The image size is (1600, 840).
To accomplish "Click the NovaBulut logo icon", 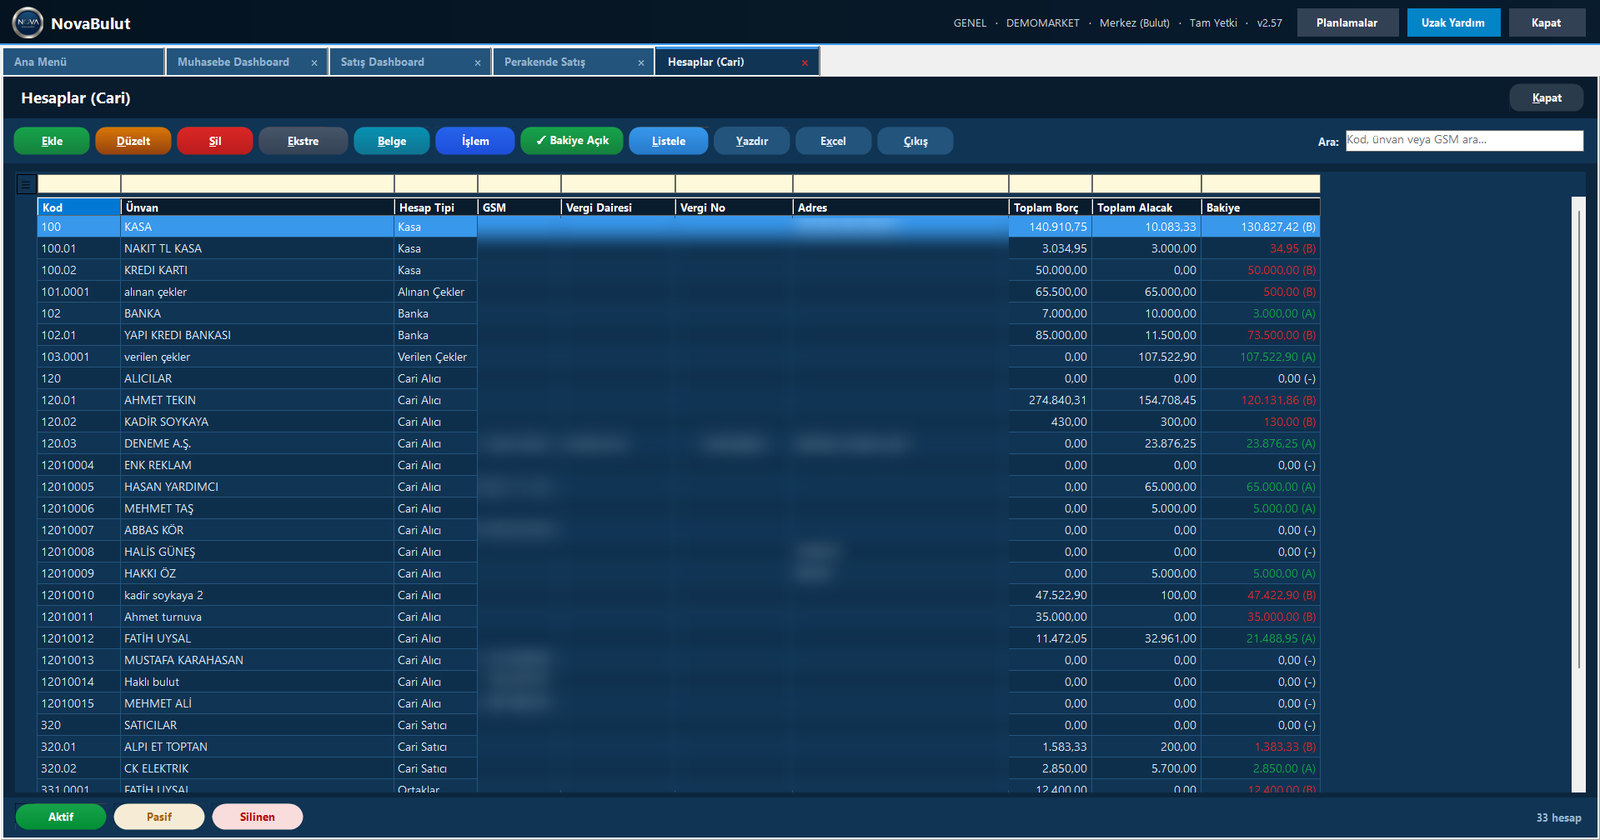I will click(x=28, y=22).
